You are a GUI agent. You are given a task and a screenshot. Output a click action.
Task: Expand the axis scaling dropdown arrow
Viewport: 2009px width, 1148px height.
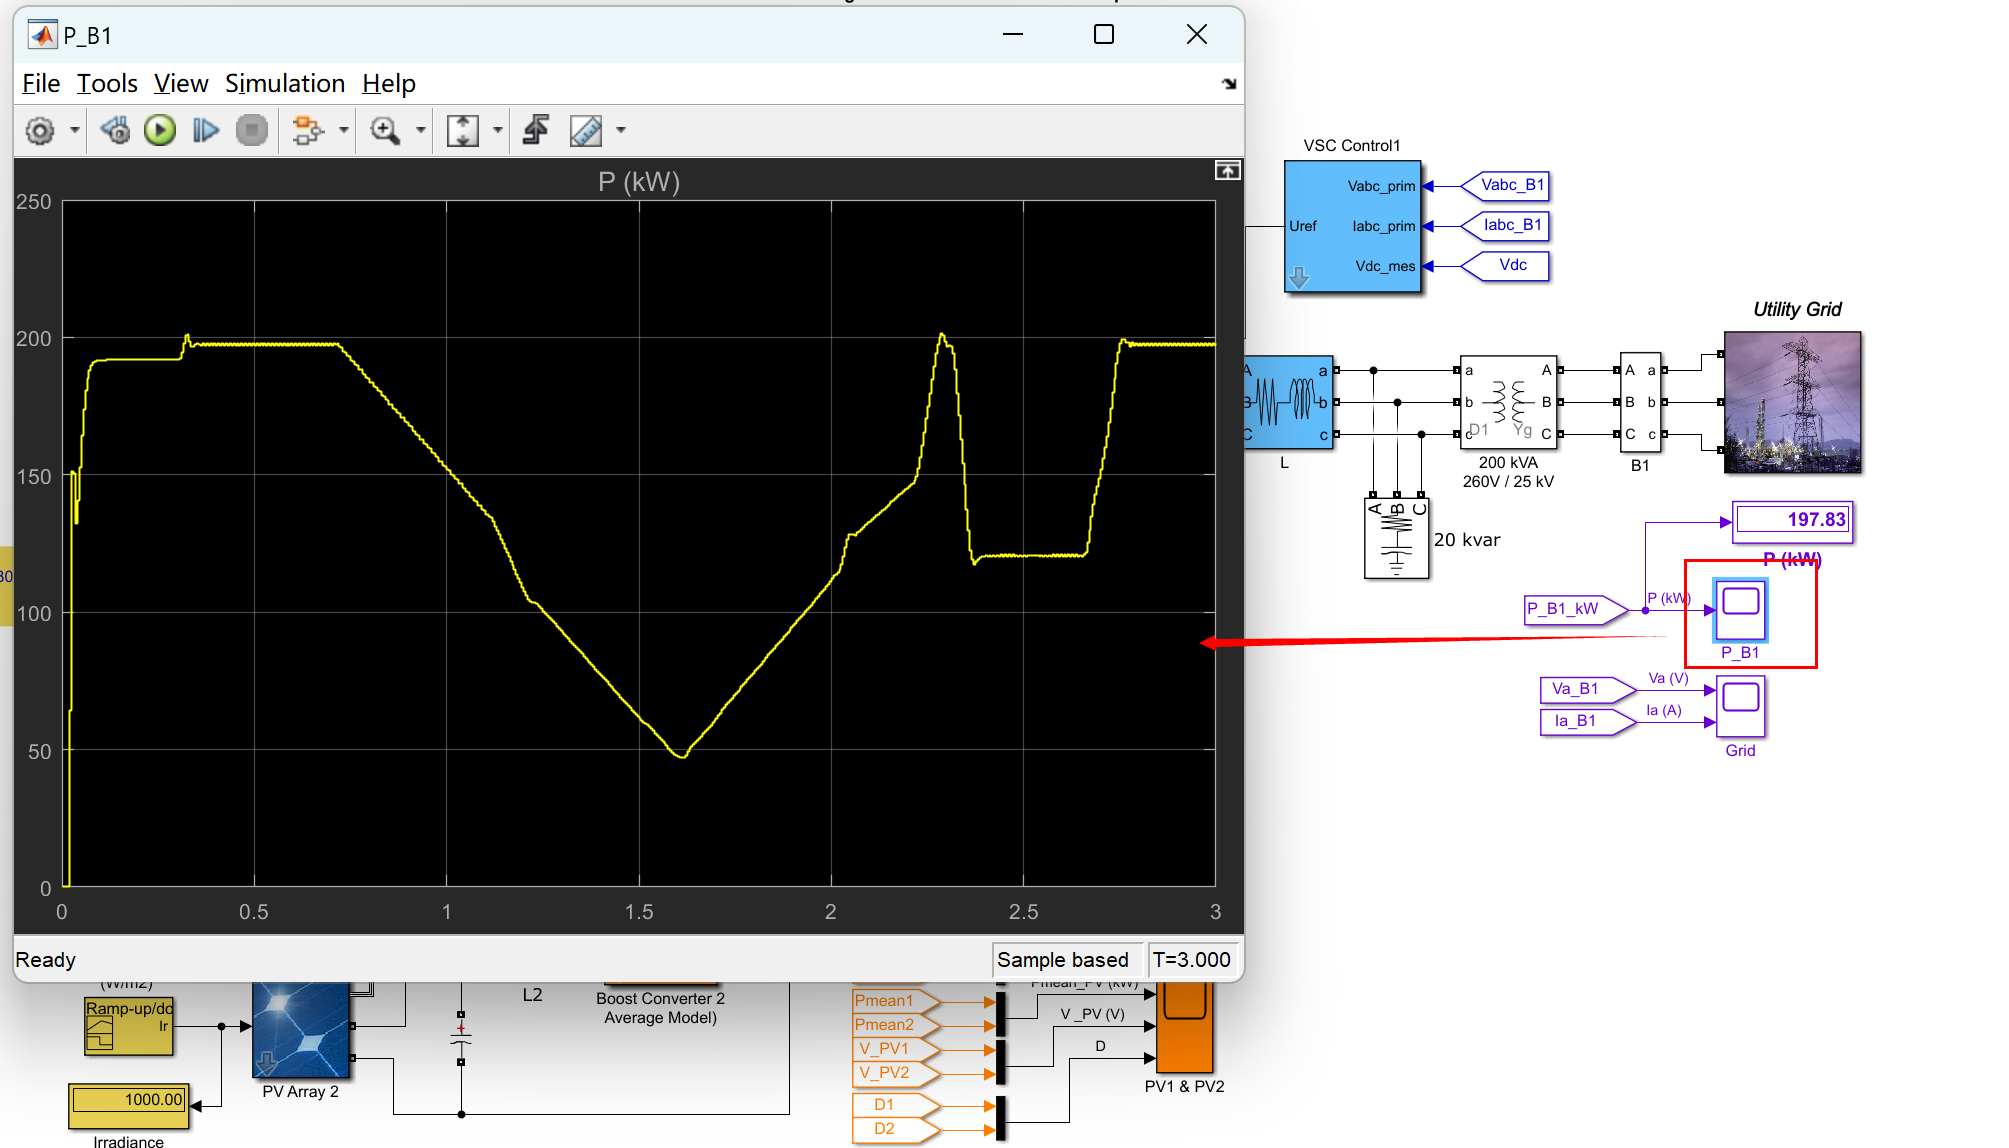tap(498, 131)
